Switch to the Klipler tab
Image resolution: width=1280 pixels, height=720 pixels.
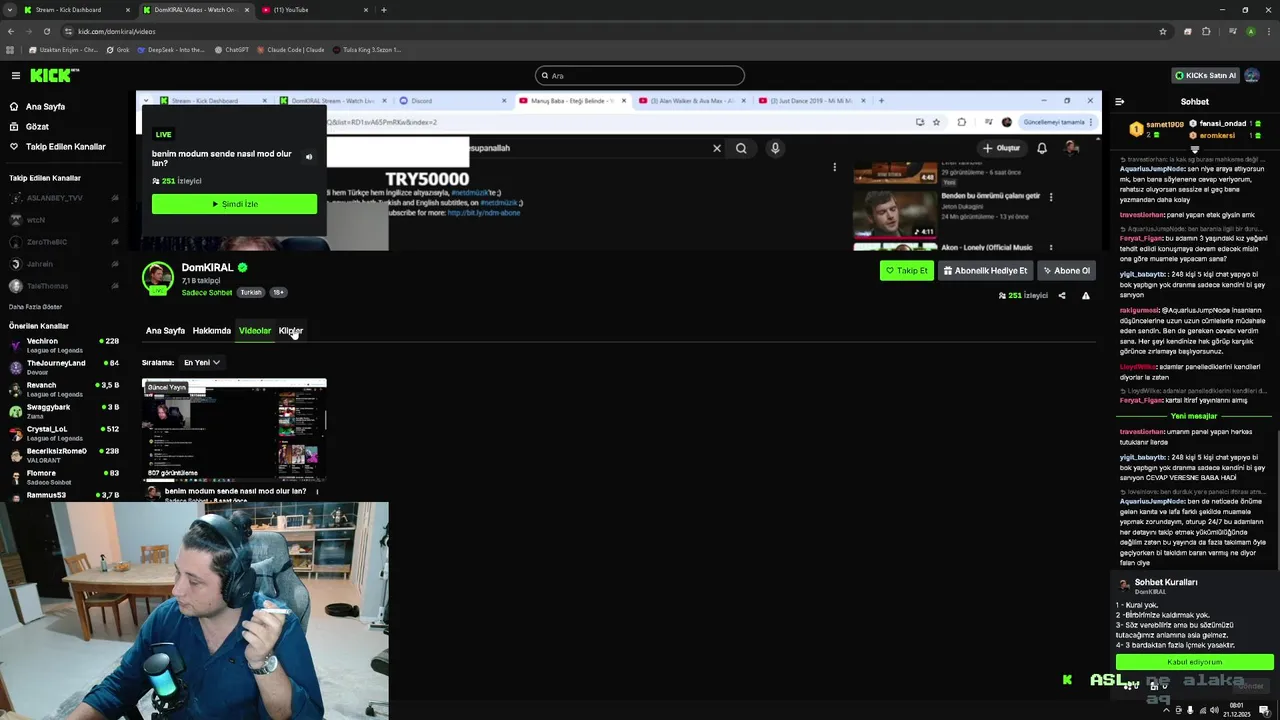pos(291,331)
